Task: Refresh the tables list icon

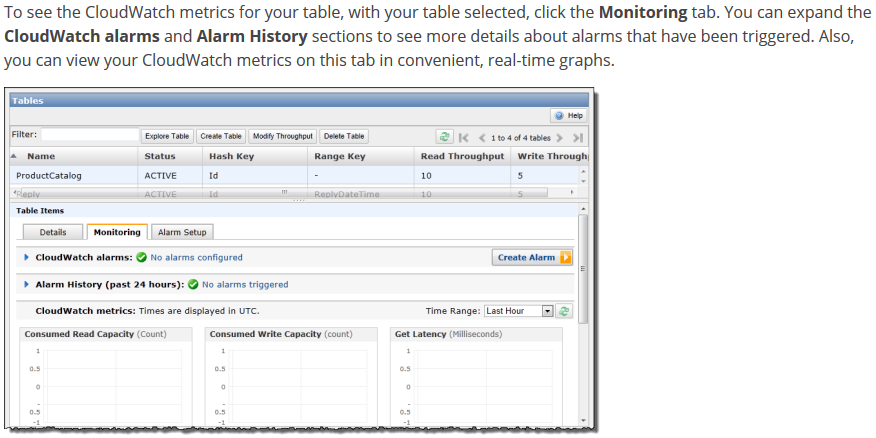Action: pyautogui.click(x=444, y=137)
